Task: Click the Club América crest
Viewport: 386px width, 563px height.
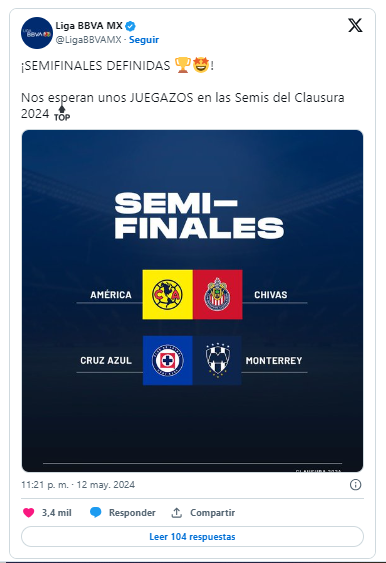Action: tap(167, 295)
